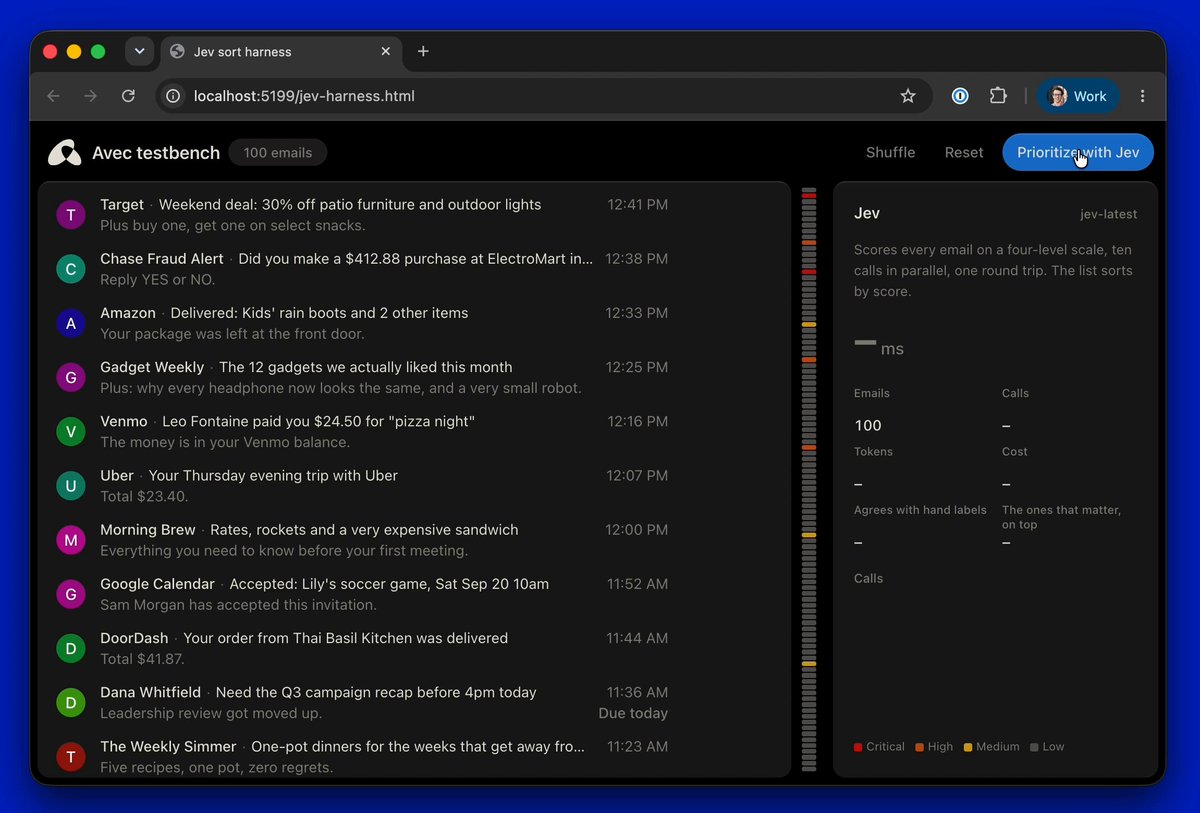The image size is (1200, 813).
Task: Click the Uber sender avatar
Action: [x=70, y=486]
